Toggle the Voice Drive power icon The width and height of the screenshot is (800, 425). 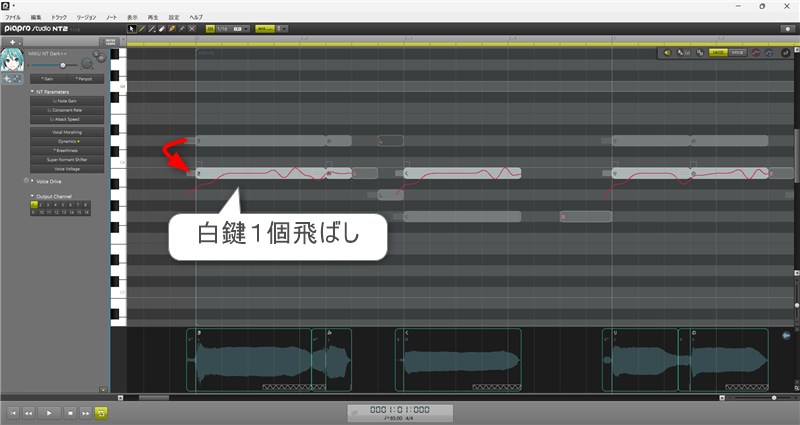pos(26,181)
